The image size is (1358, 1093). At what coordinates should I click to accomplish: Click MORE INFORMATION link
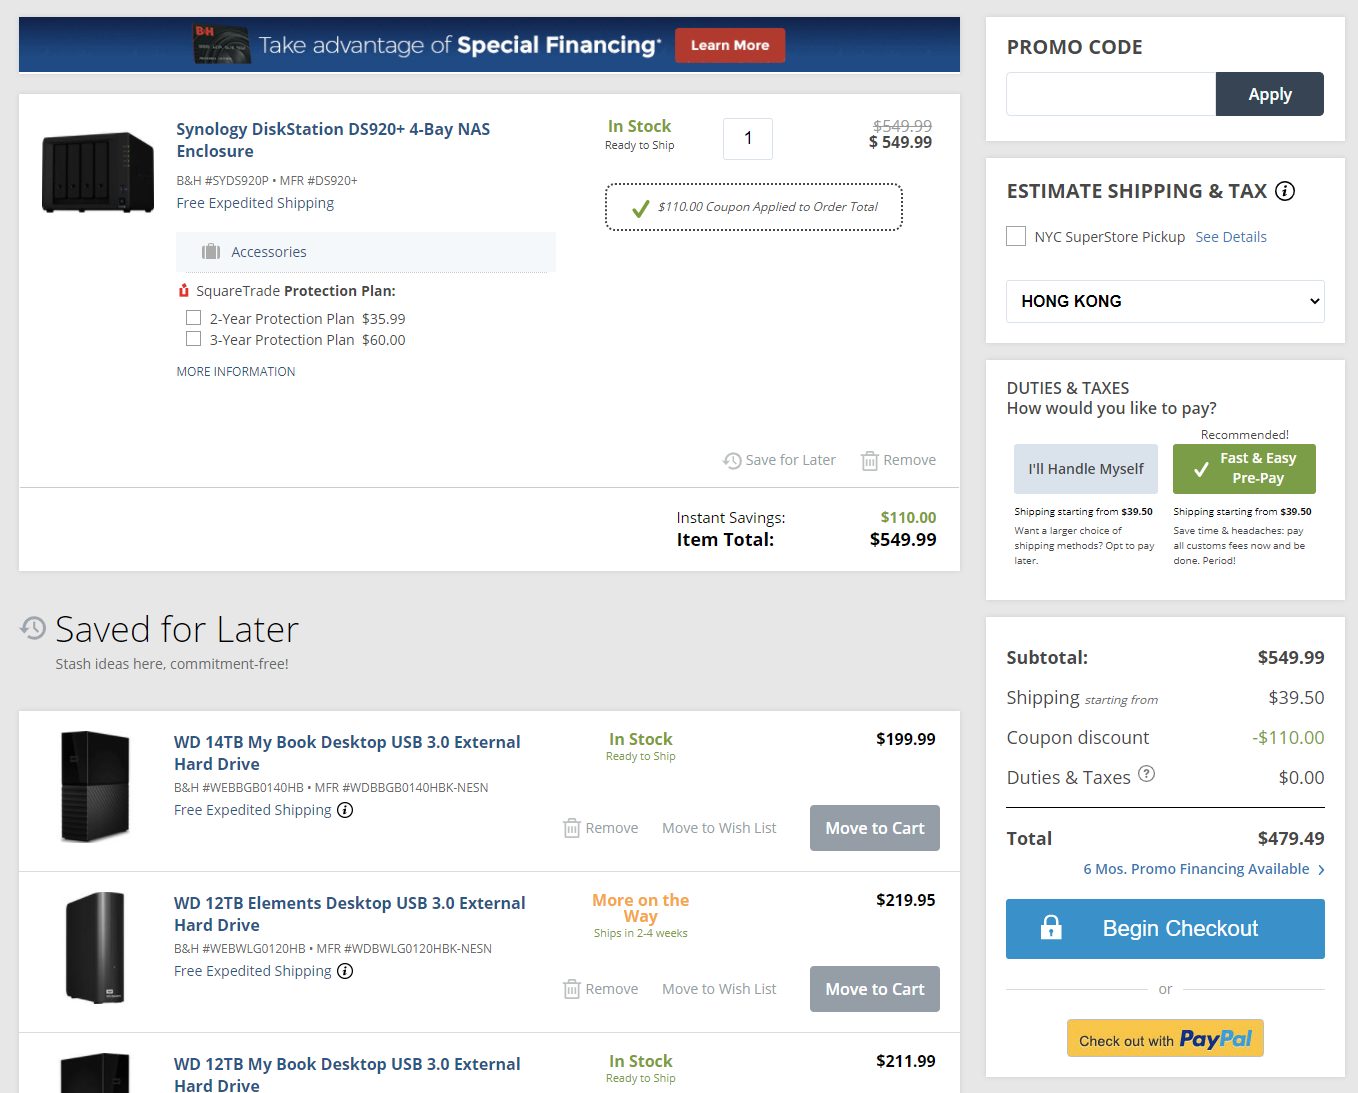pyautogui.click(x=236, y=371)
